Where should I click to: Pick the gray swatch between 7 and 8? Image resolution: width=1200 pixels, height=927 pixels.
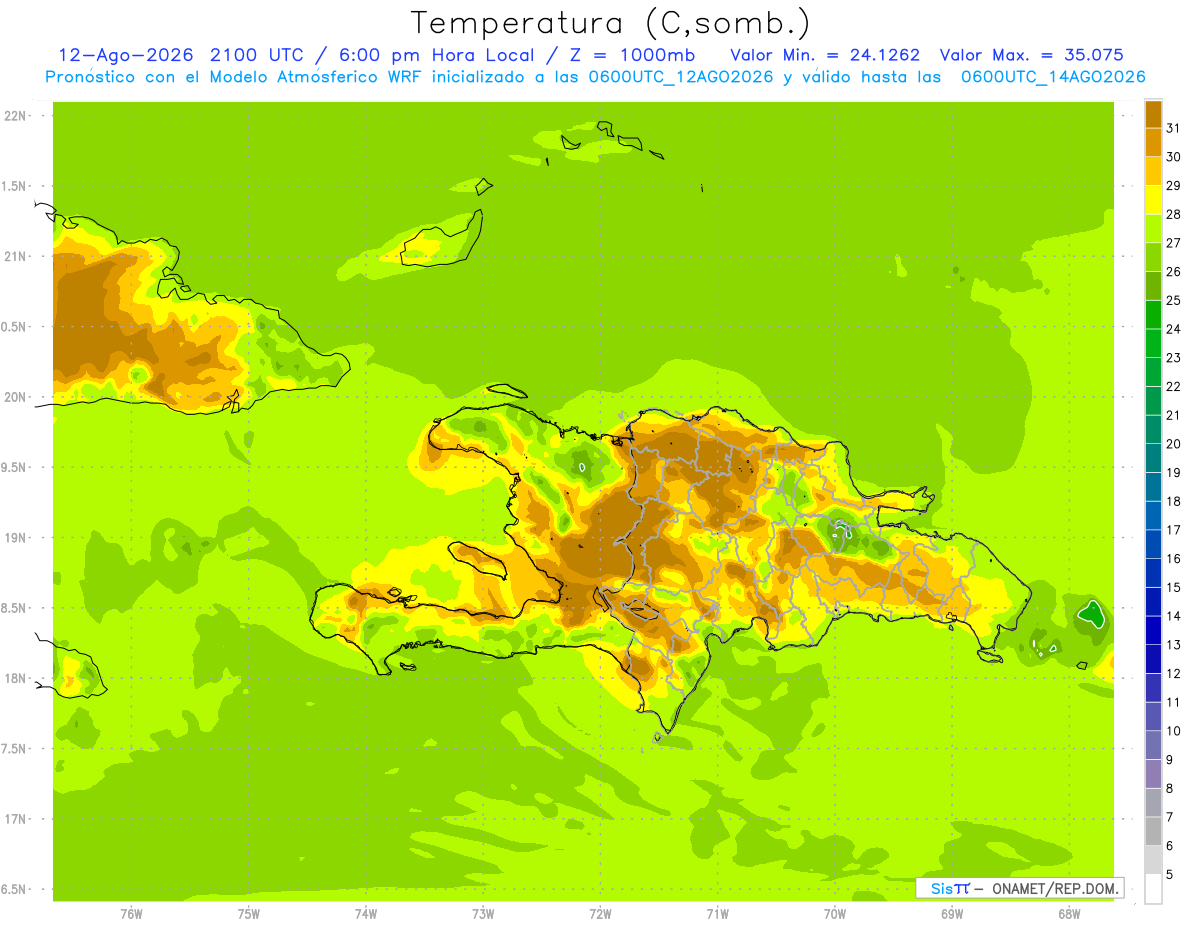coord(1153,802)
